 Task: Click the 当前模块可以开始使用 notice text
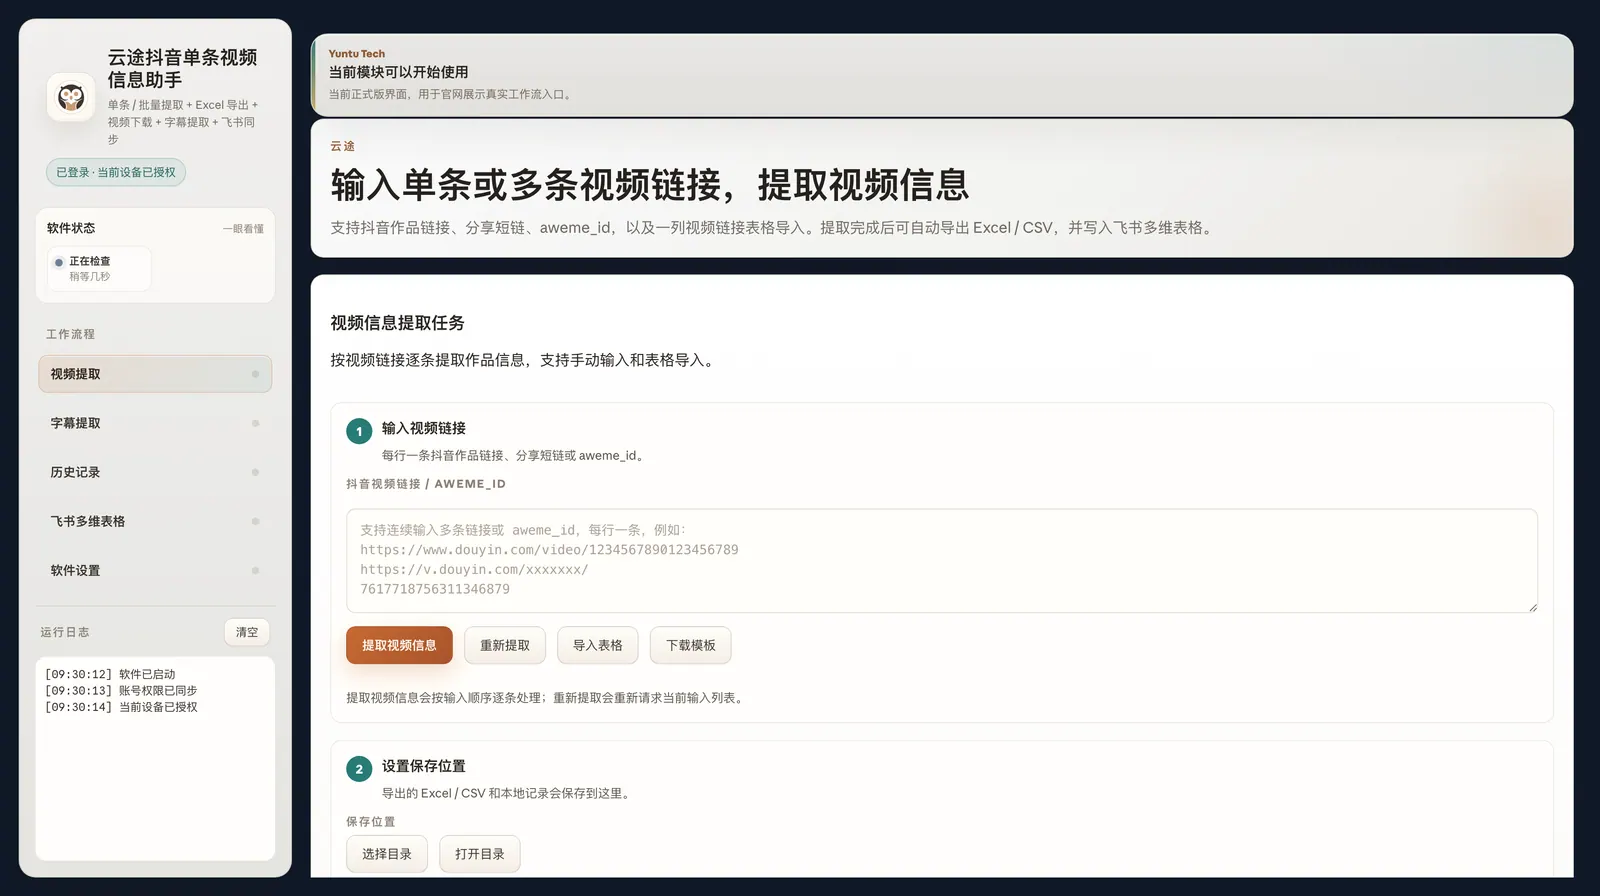(398, 72)
